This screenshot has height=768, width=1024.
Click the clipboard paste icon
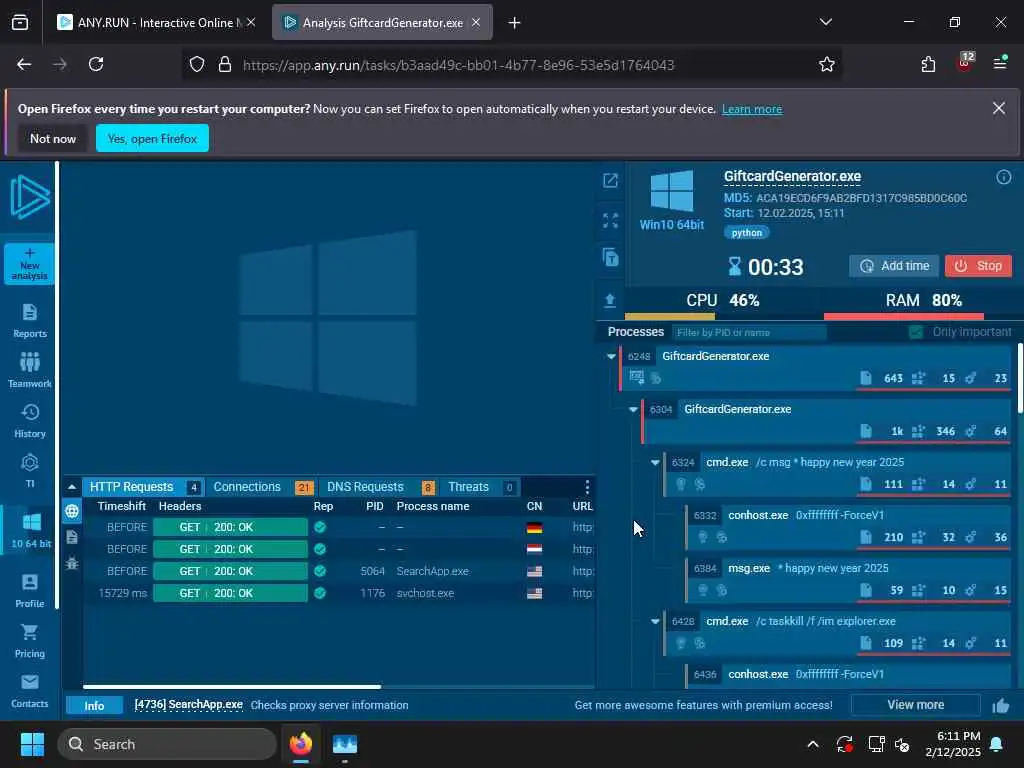point(610,257)
